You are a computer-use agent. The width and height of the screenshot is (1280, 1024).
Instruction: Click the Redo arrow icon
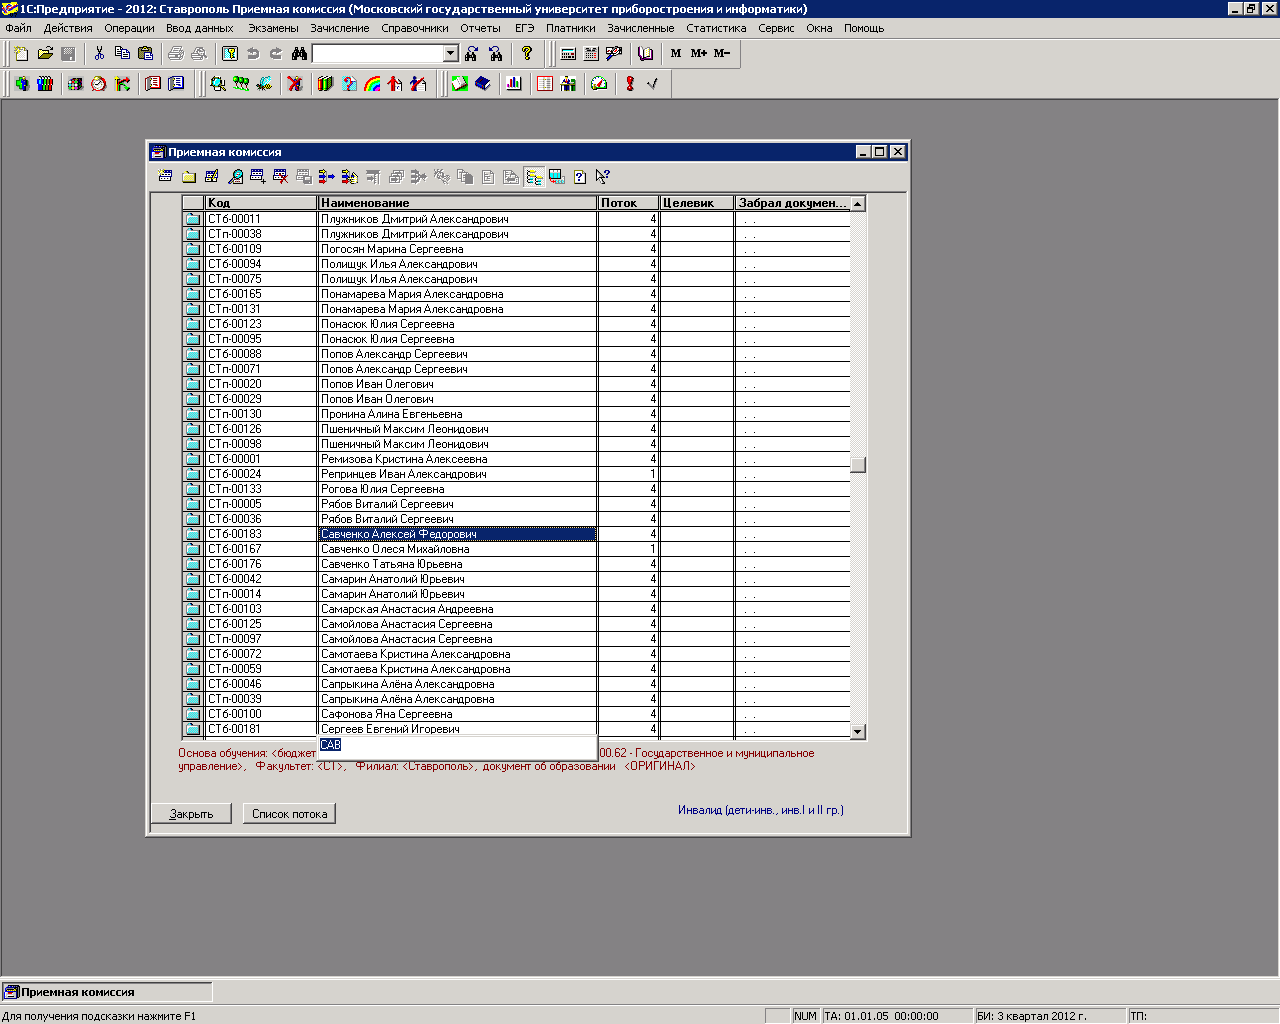pyautogui.click(x=276, y=53)
